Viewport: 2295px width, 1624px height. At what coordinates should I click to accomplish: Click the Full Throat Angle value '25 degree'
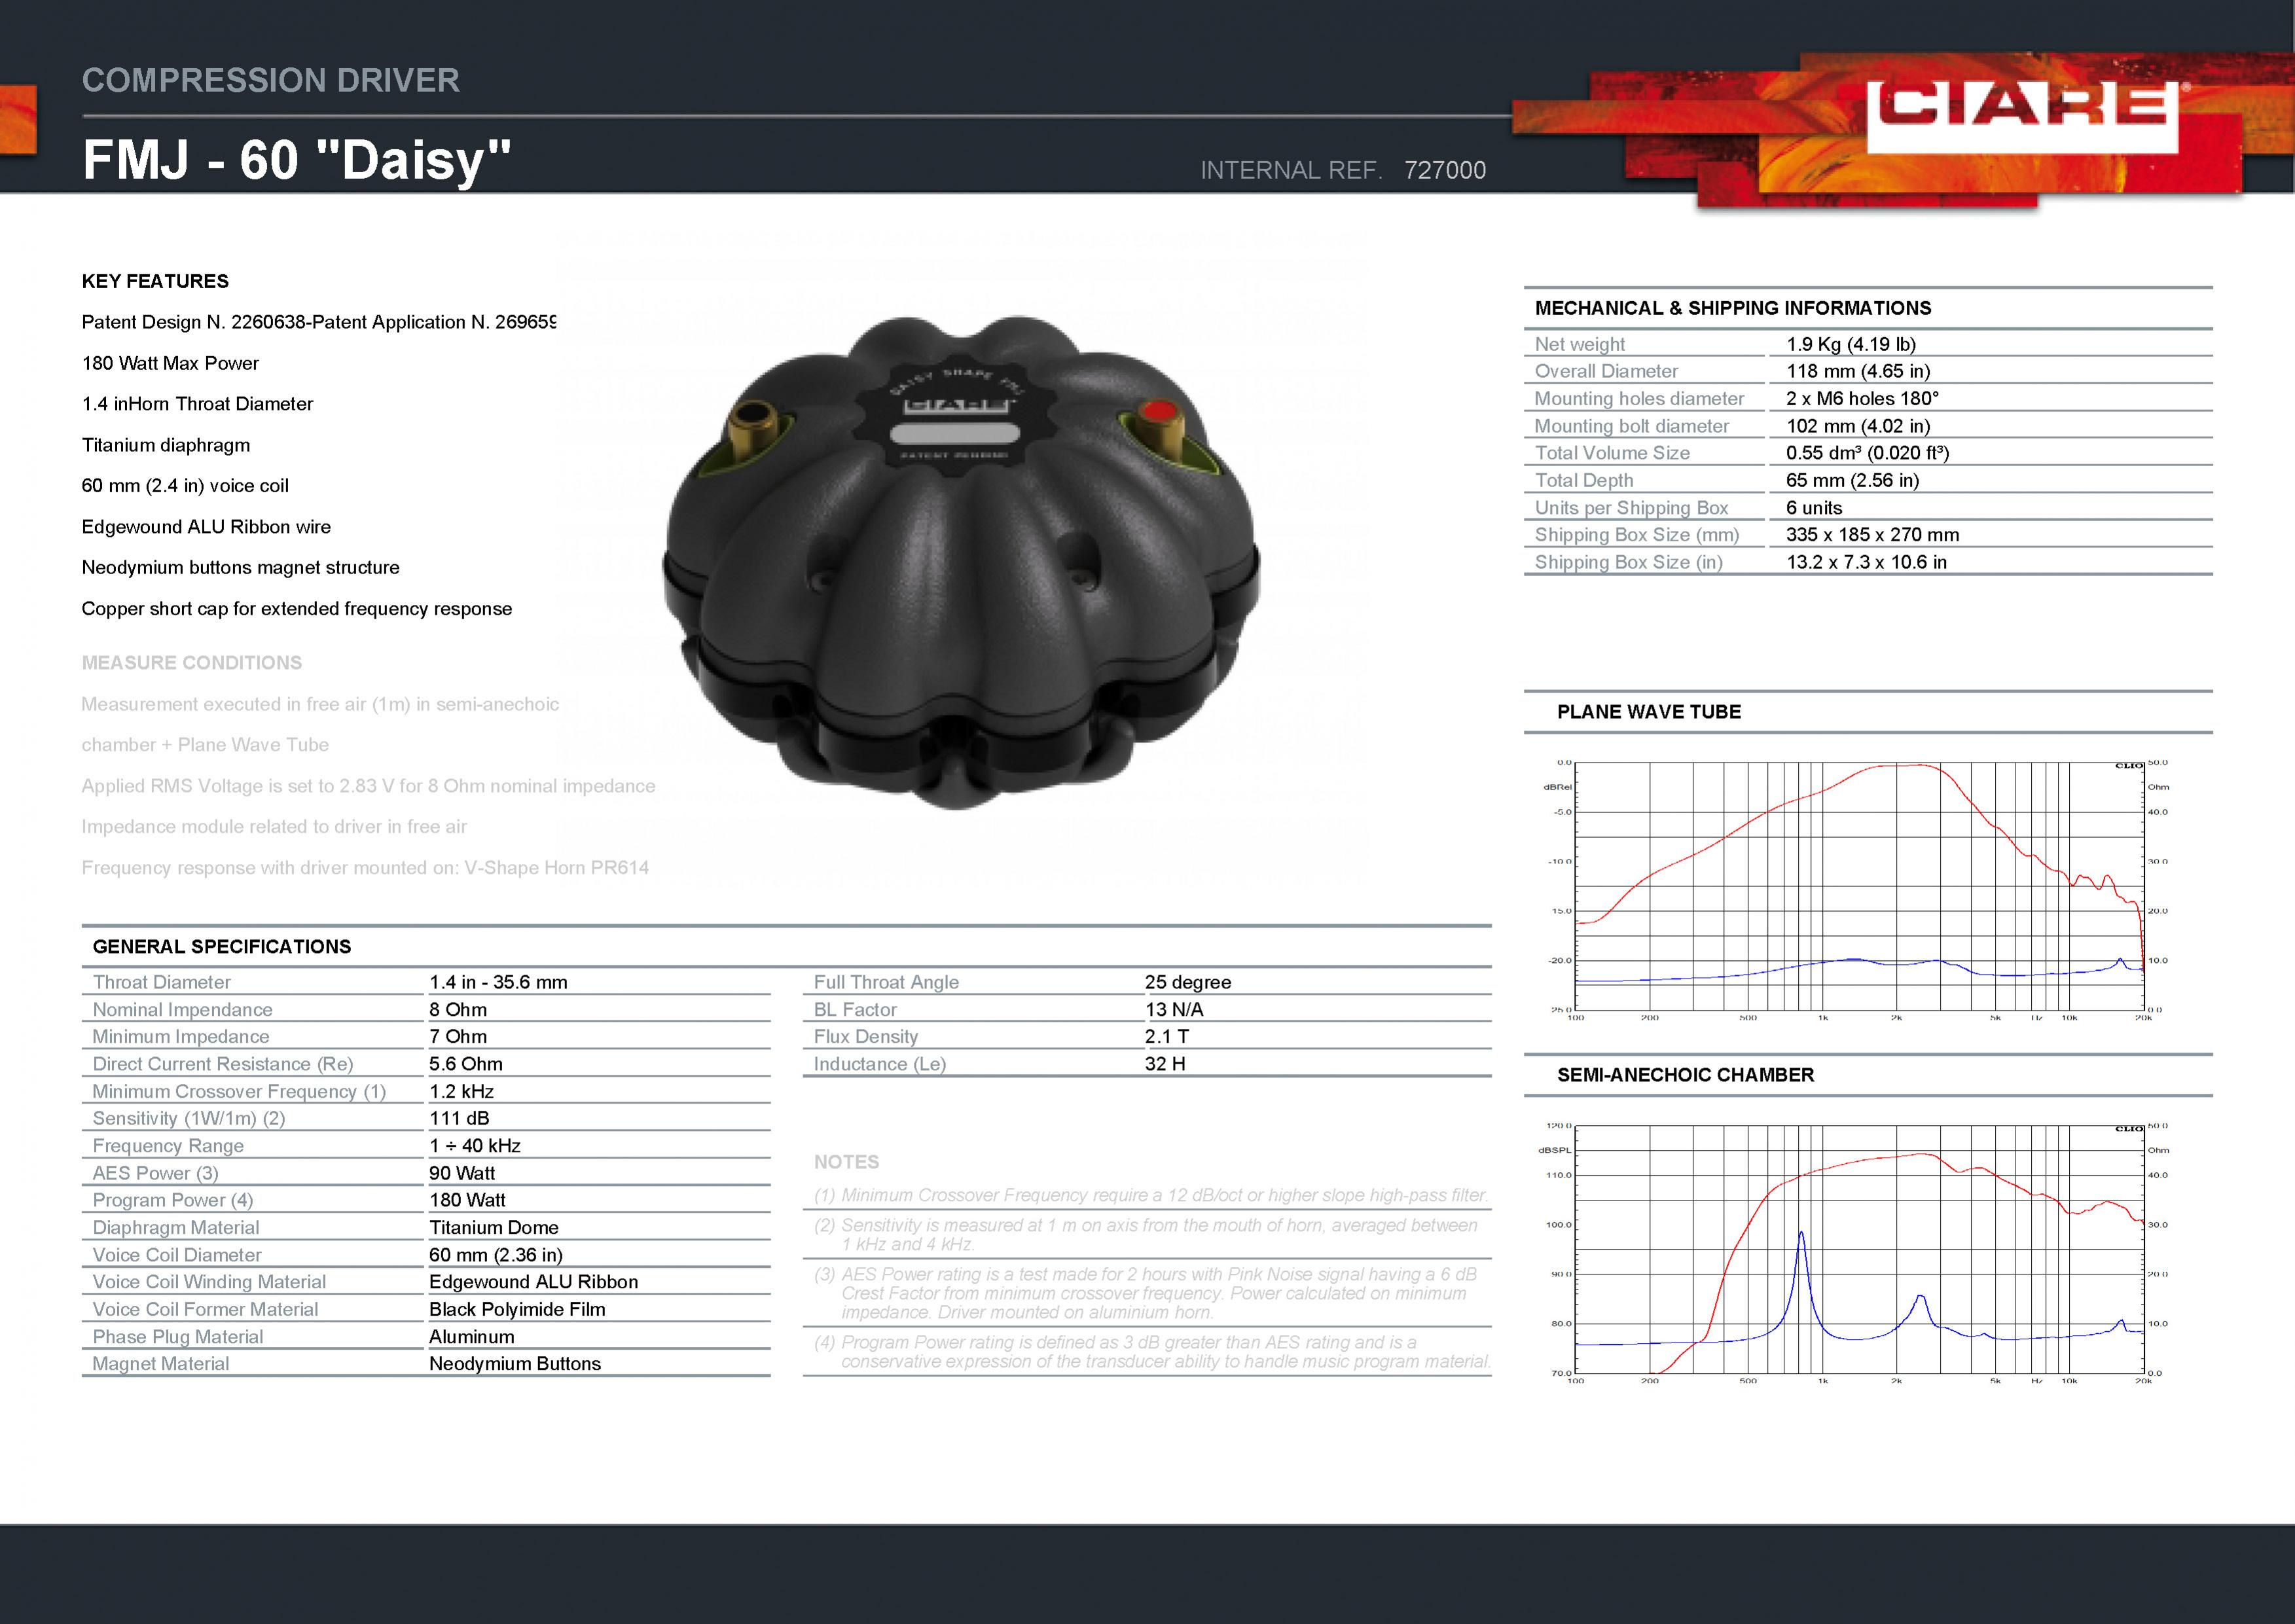(x=1188, y=982)
